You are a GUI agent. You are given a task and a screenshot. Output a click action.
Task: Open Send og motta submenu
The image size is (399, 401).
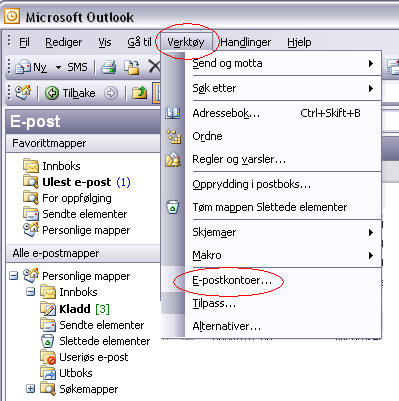[x=283, y=63]
